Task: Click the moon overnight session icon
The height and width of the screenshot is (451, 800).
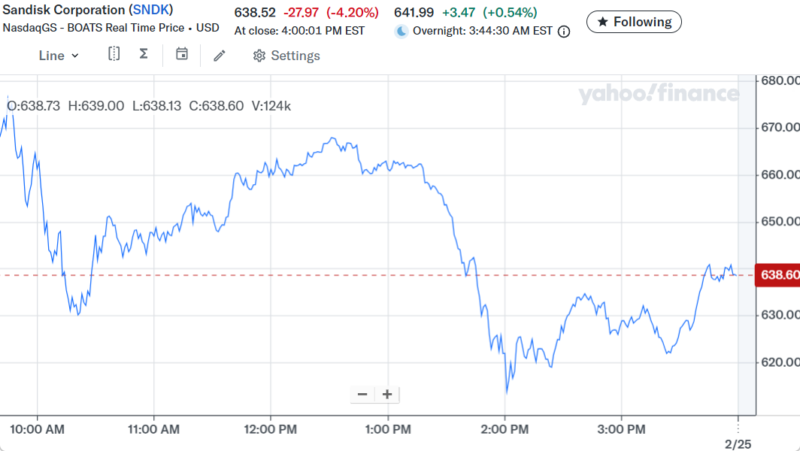Action: point(401,31)
